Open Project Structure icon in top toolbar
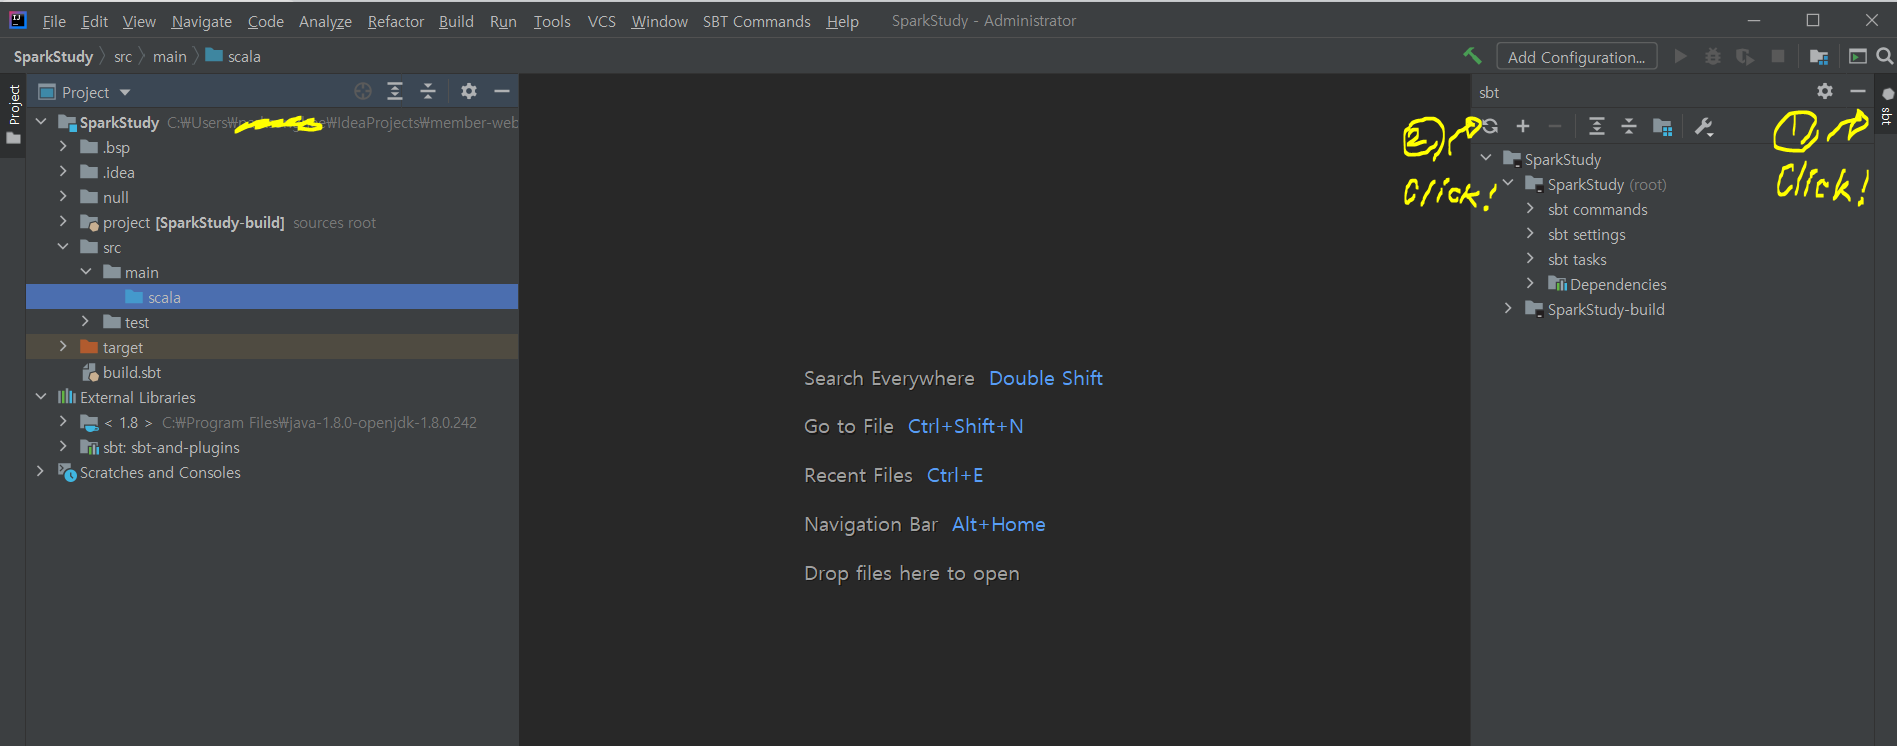 coord(1819,57)
